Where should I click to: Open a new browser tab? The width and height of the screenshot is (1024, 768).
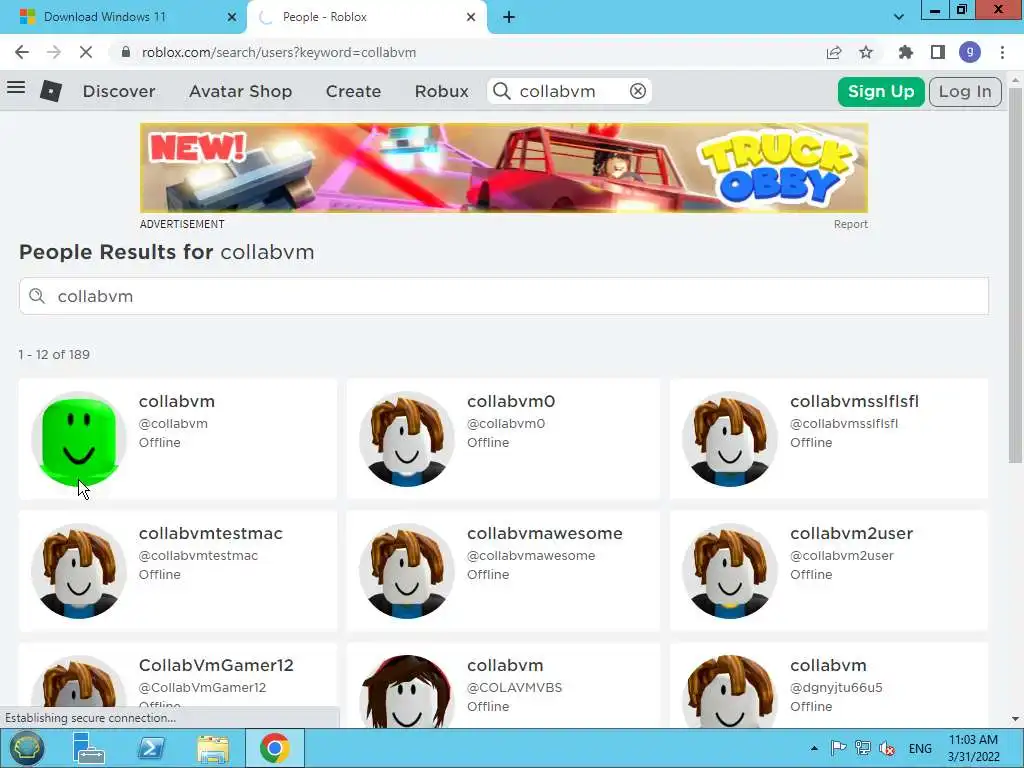click(509, 17)
